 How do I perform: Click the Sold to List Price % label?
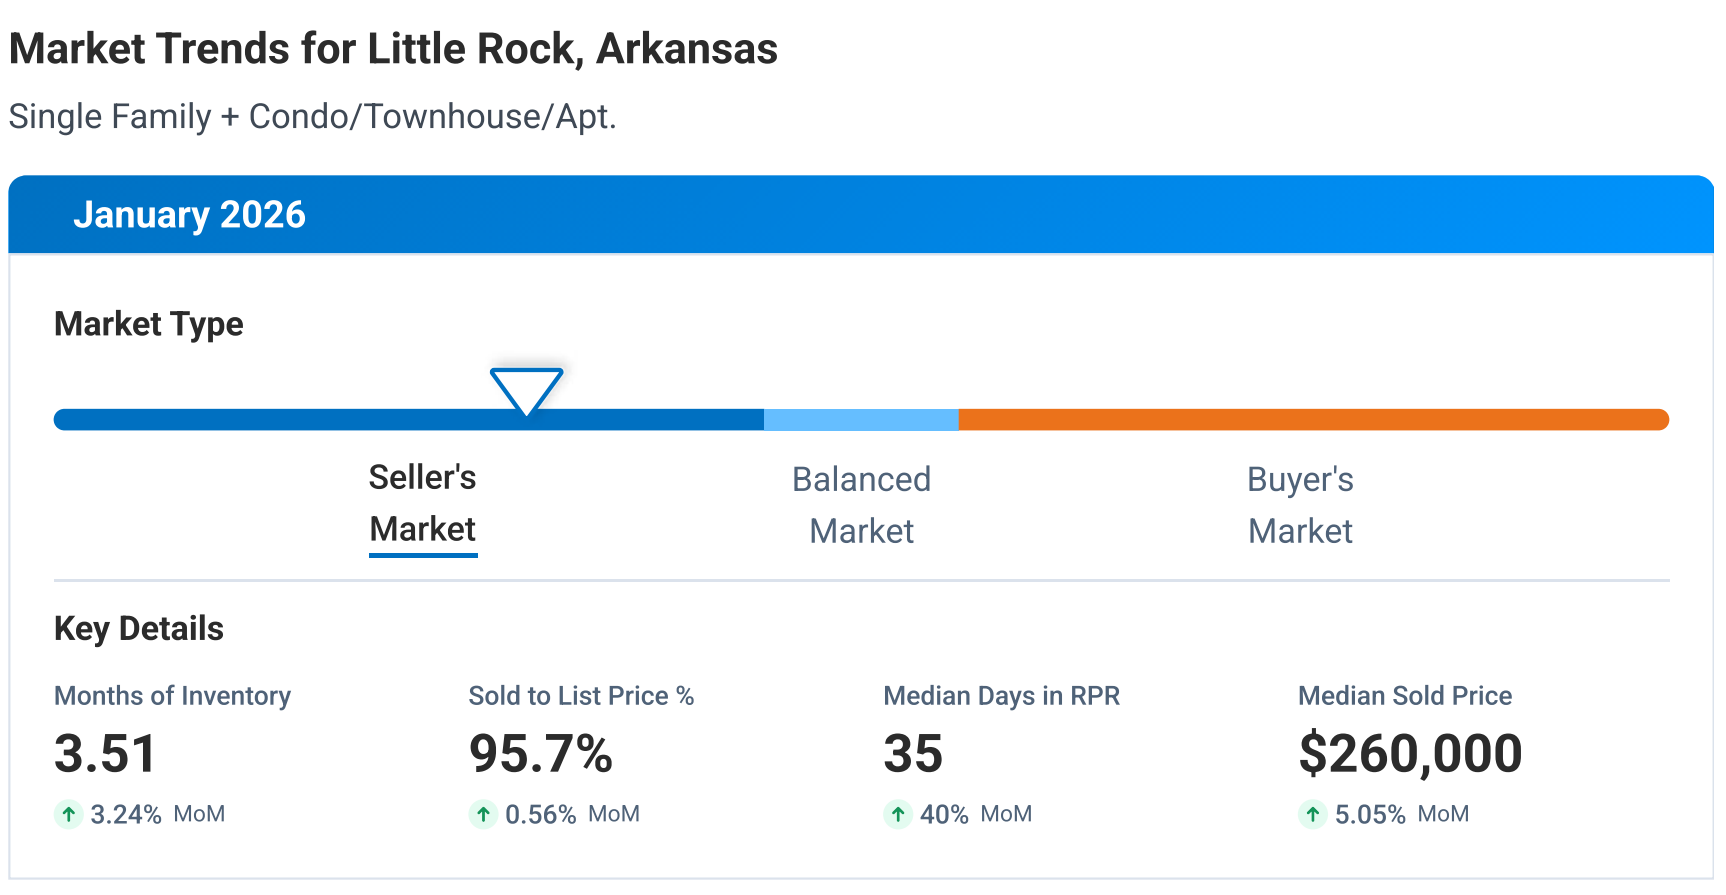(581, 696)
